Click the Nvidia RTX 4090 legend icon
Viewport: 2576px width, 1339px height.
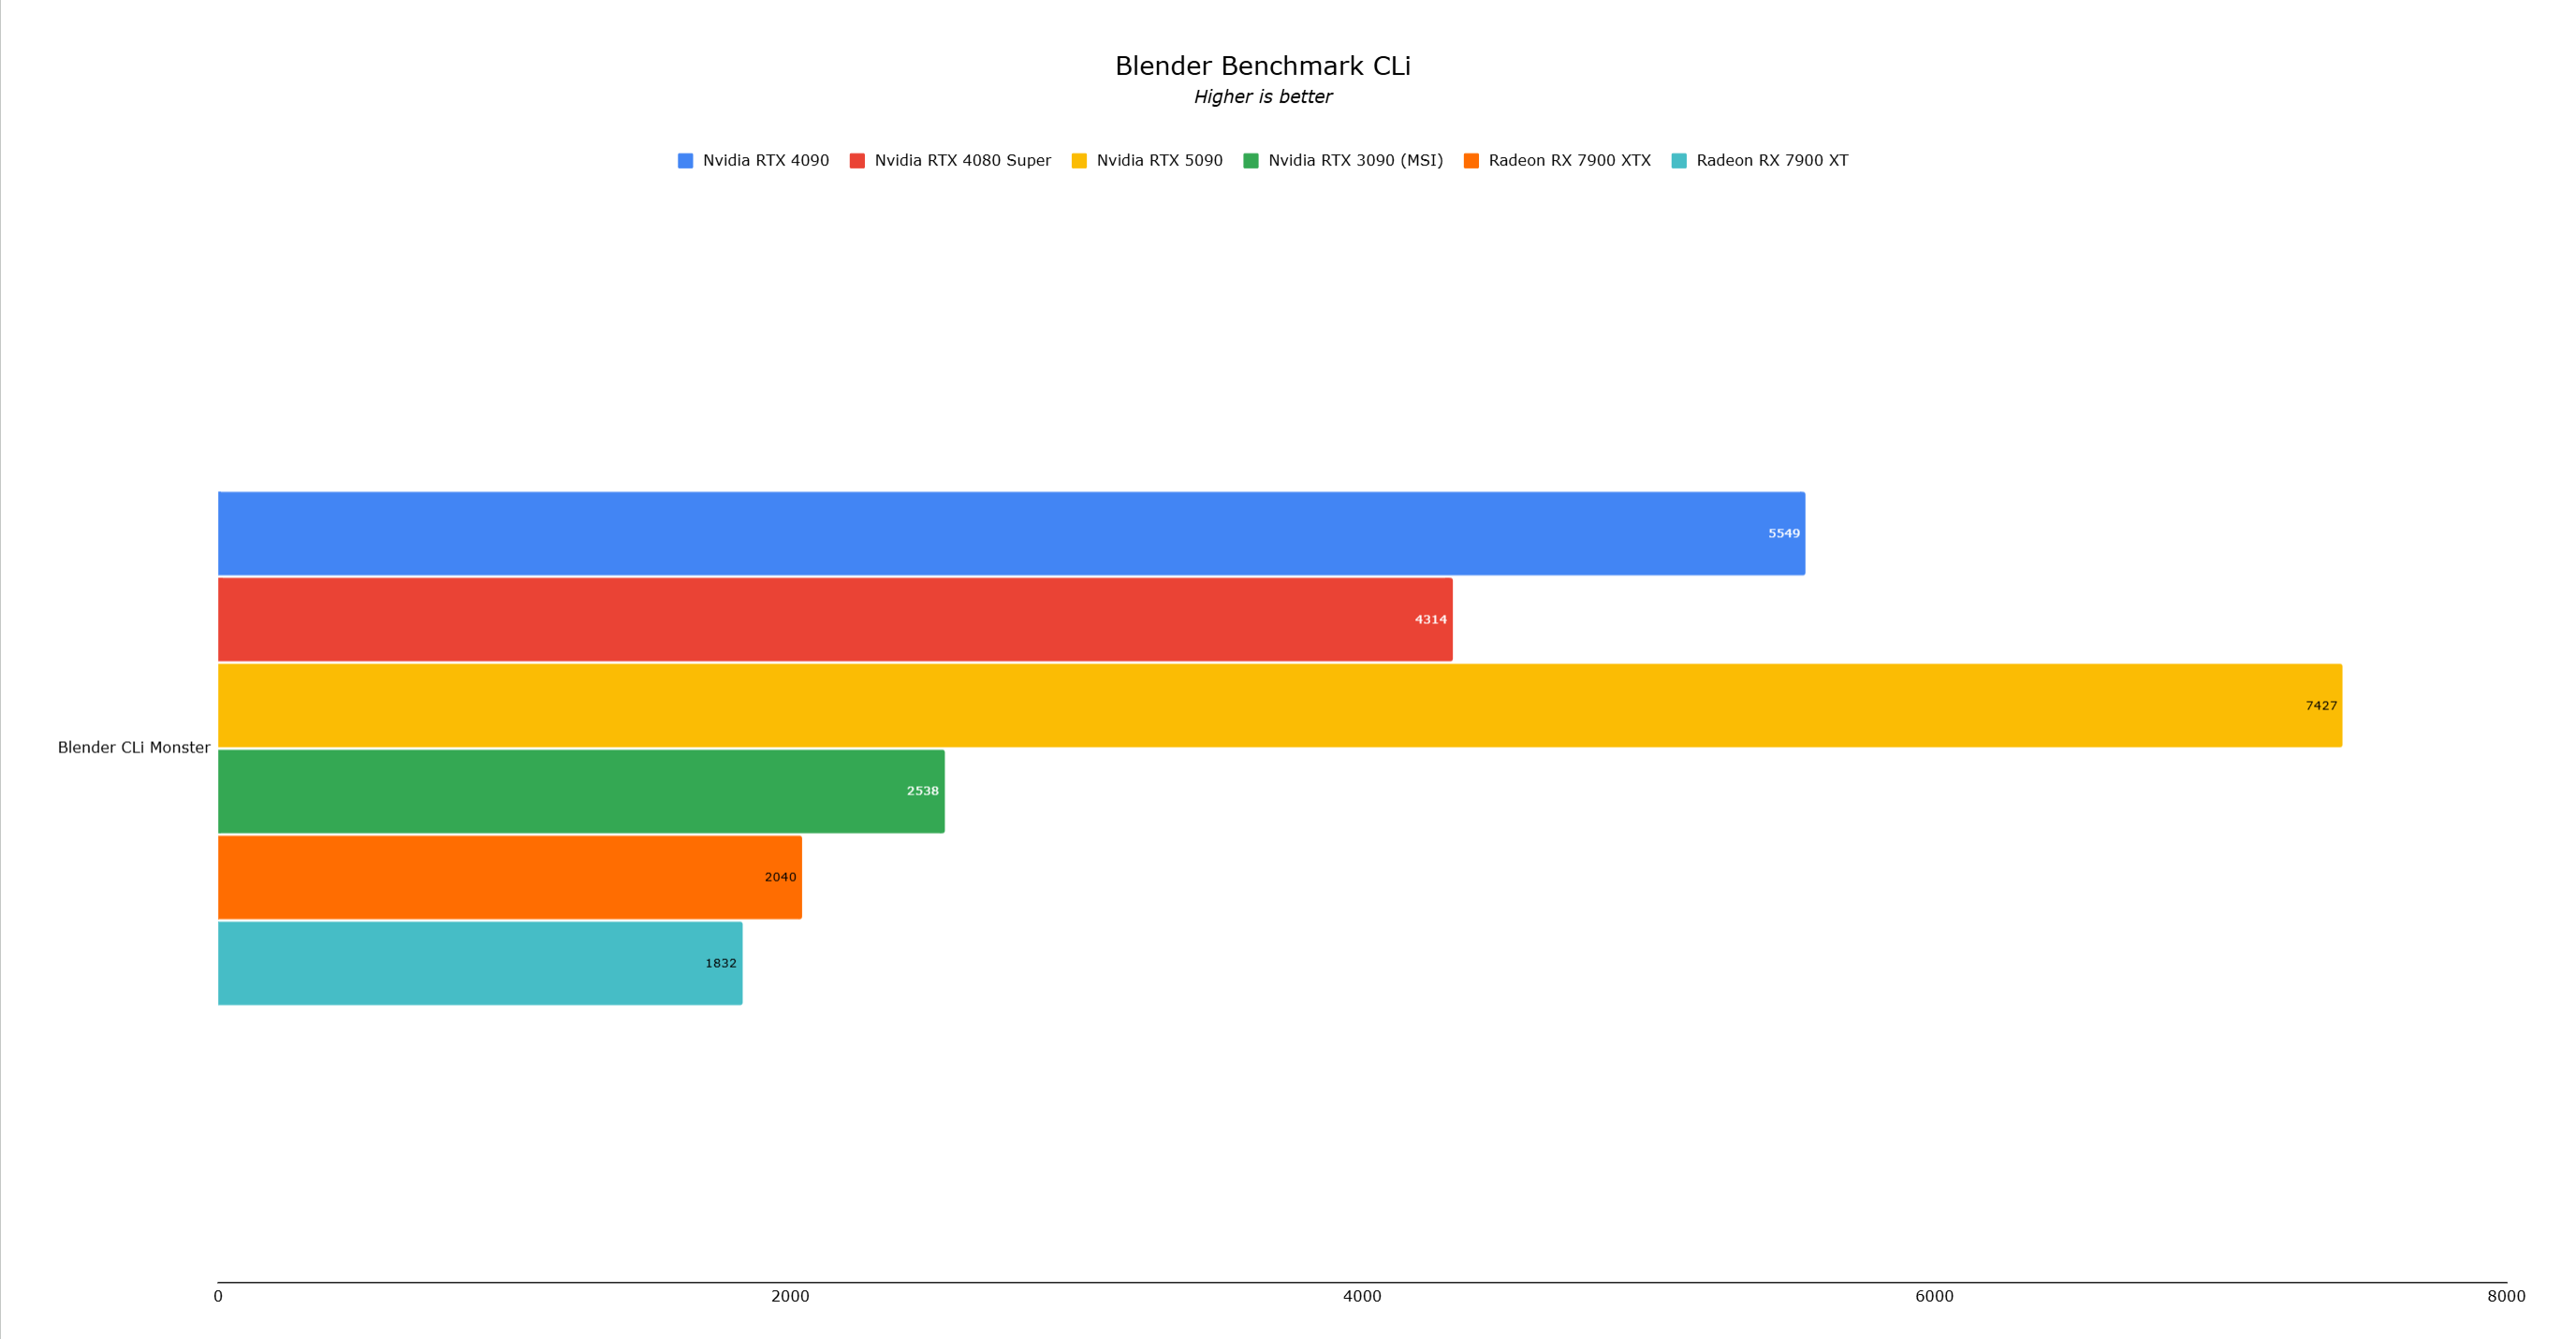690,160
